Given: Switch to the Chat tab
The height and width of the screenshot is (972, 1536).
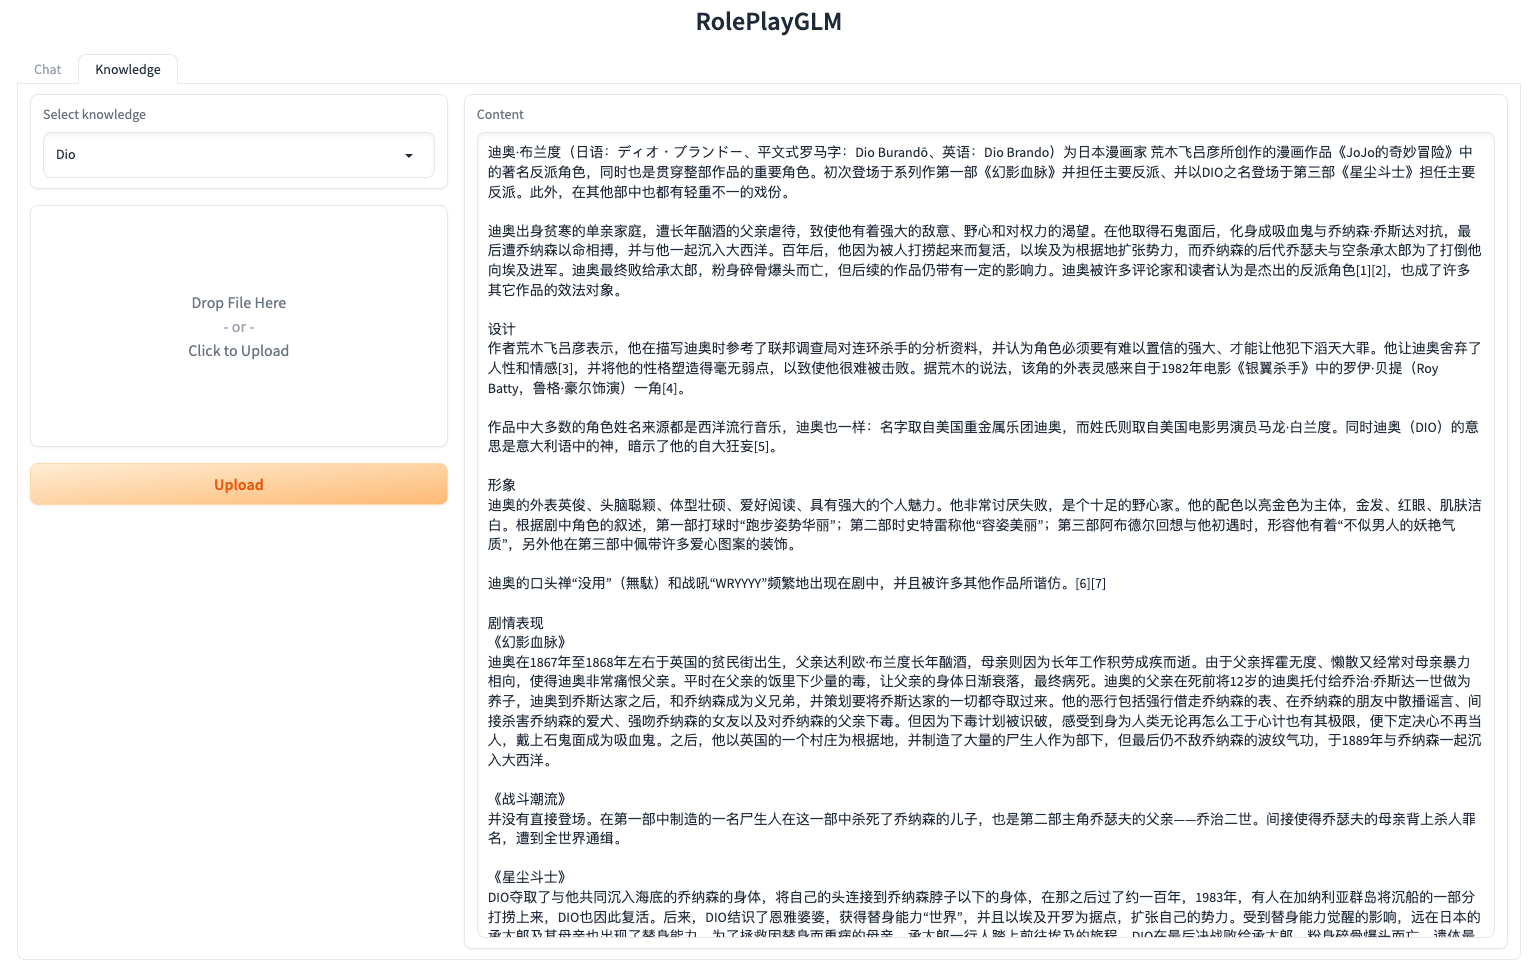Looking at the screenshot, I should [x=47, y=69].
